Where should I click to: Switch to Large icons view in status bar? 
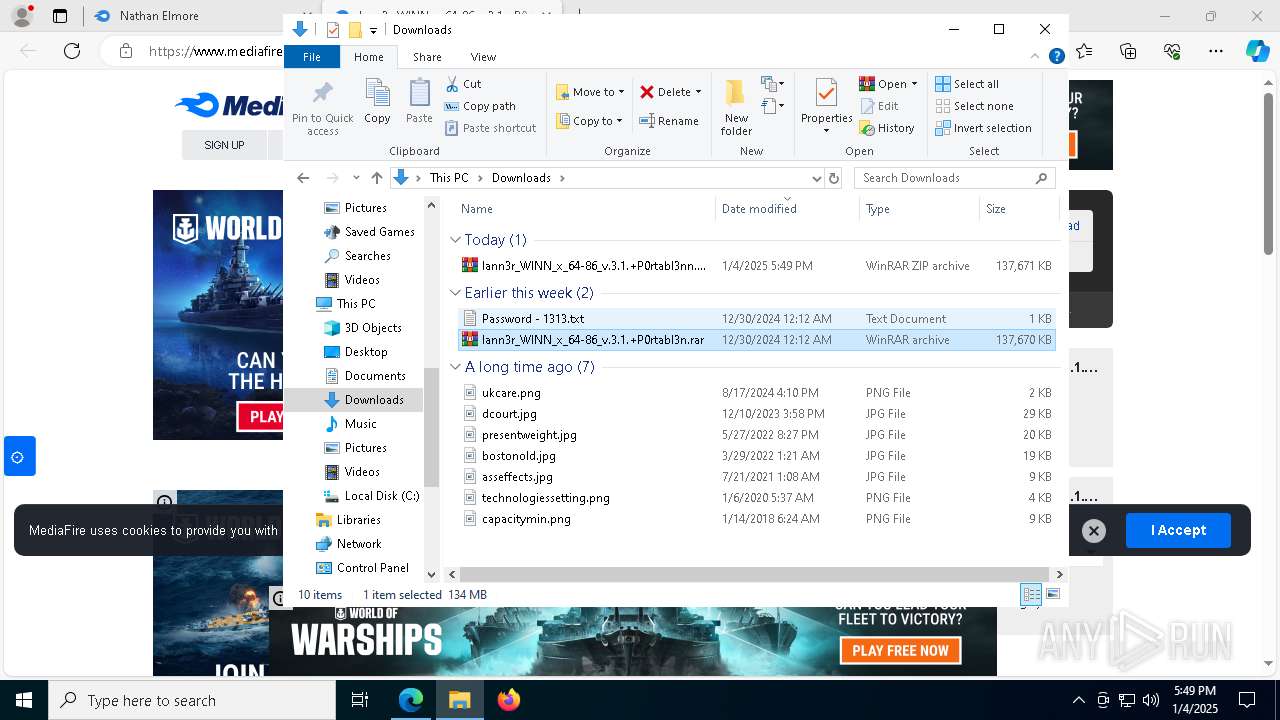pyautogui.click(x=1053, y=595)
